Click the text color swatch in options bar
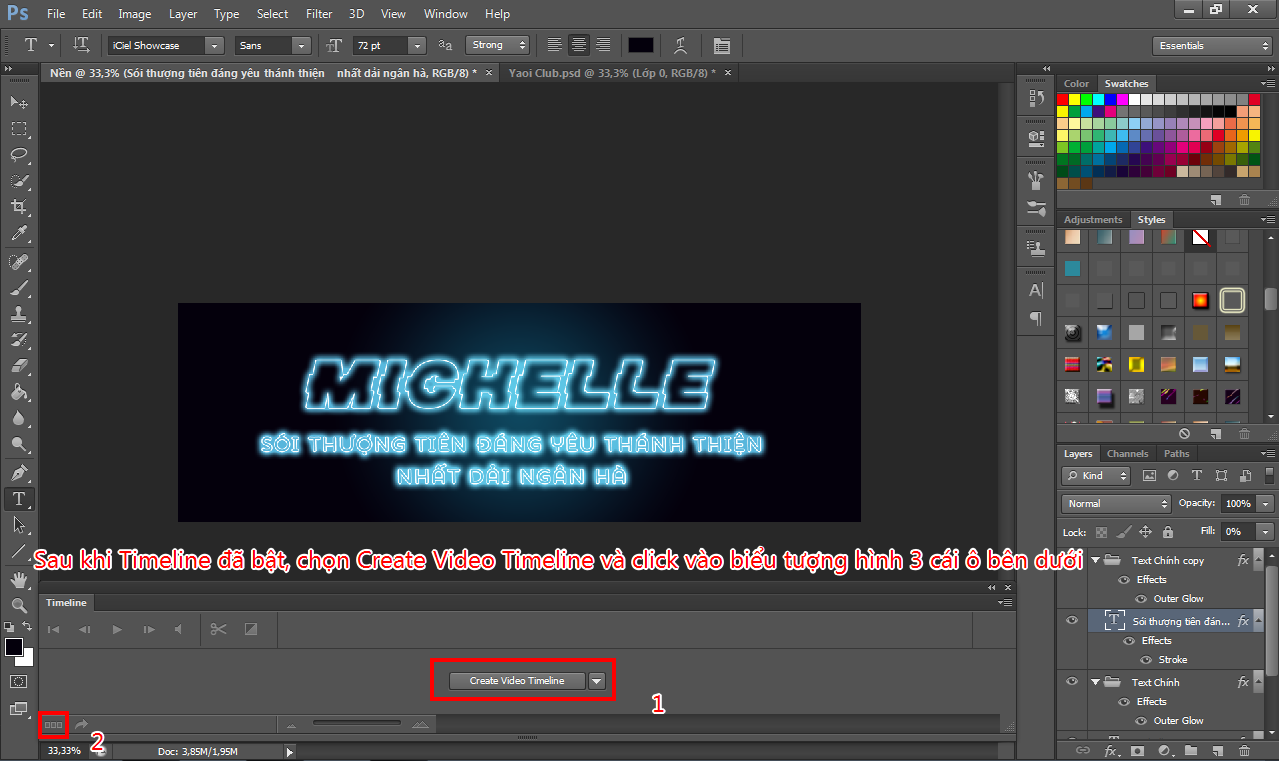The height and width of the screenshot is (761, 1279). tap(640, 46)
